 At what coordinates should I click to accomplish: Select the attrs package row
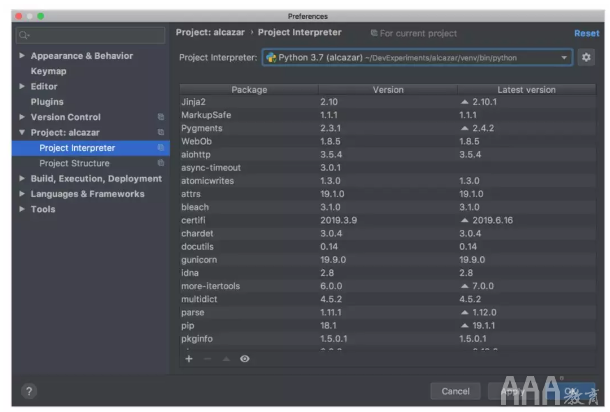[387, 194]
